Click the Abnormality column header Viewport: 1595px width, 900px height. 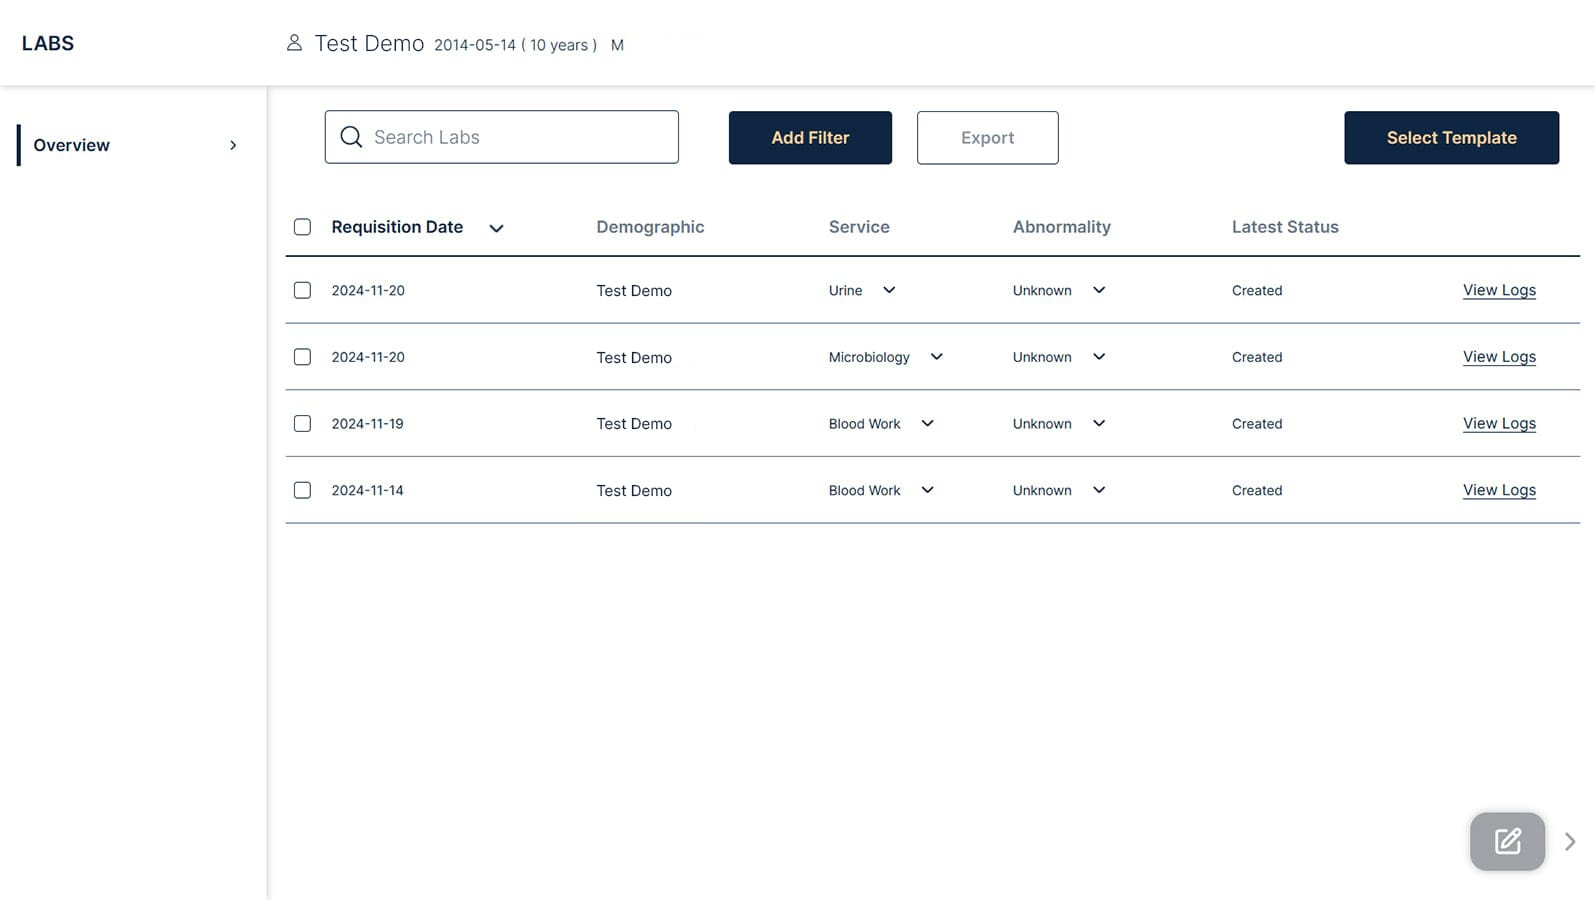pos(1062,227)
